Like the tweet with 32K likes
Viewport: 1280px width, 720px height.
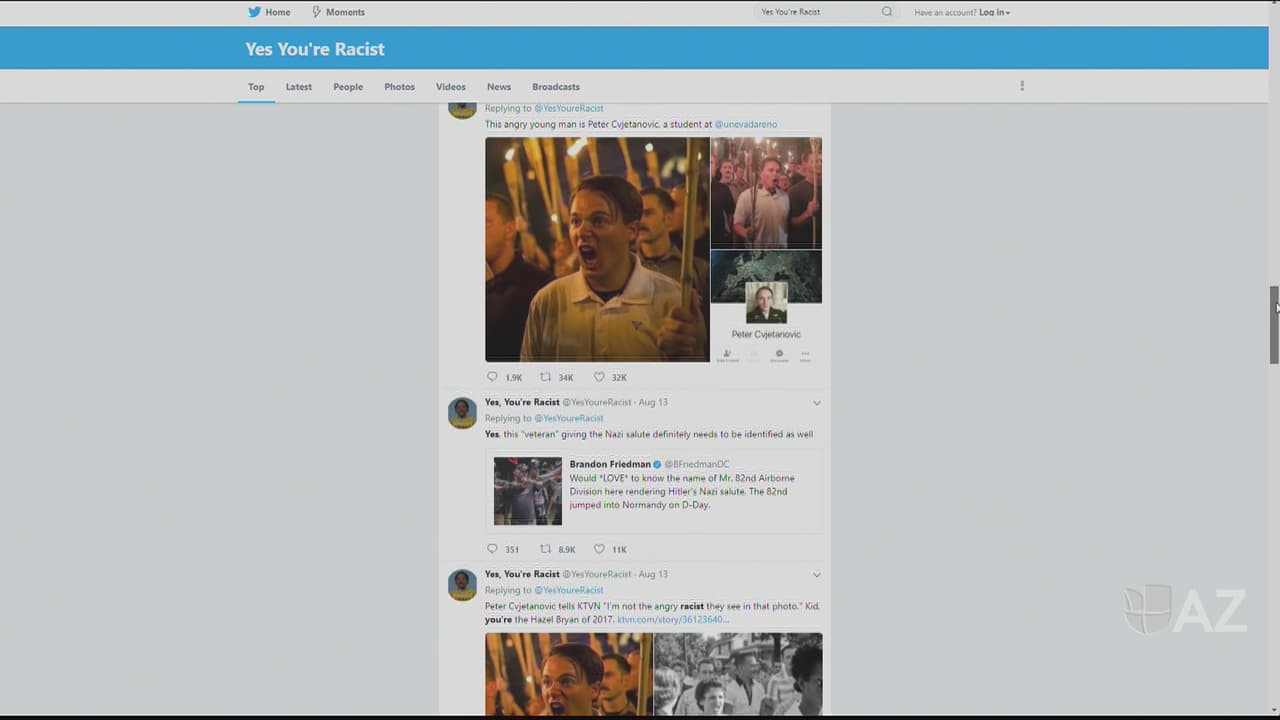click(599, 377)
